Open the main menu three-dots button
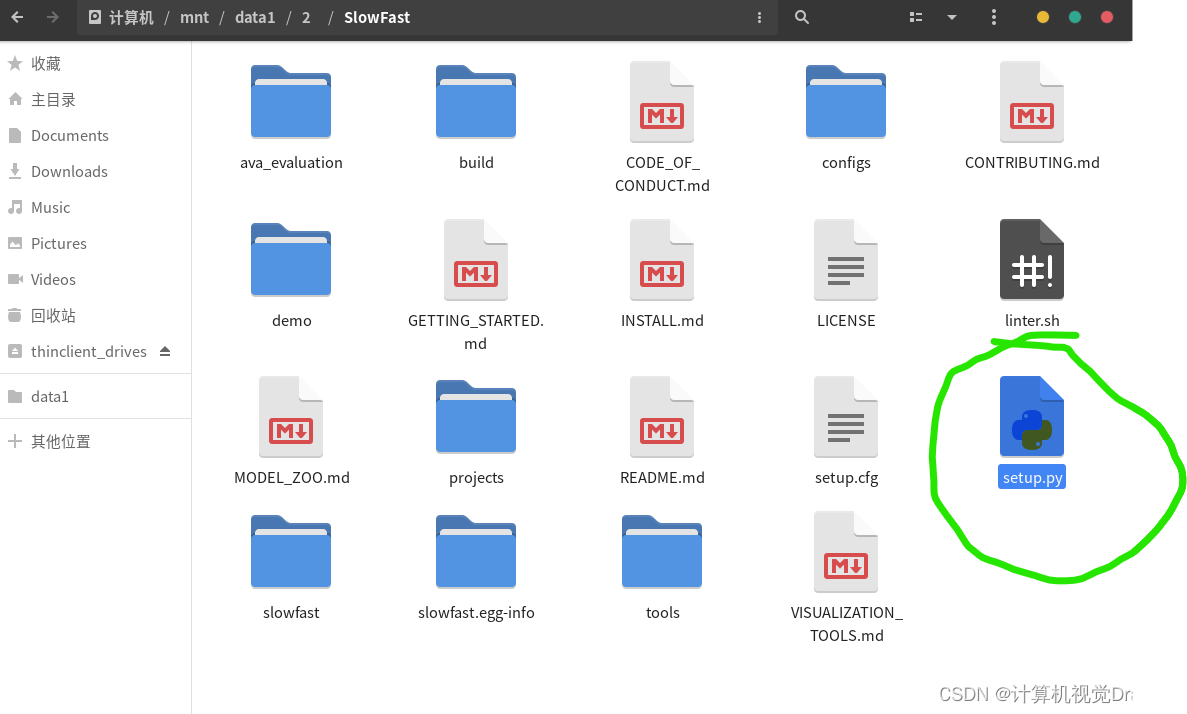 [993, 17]
